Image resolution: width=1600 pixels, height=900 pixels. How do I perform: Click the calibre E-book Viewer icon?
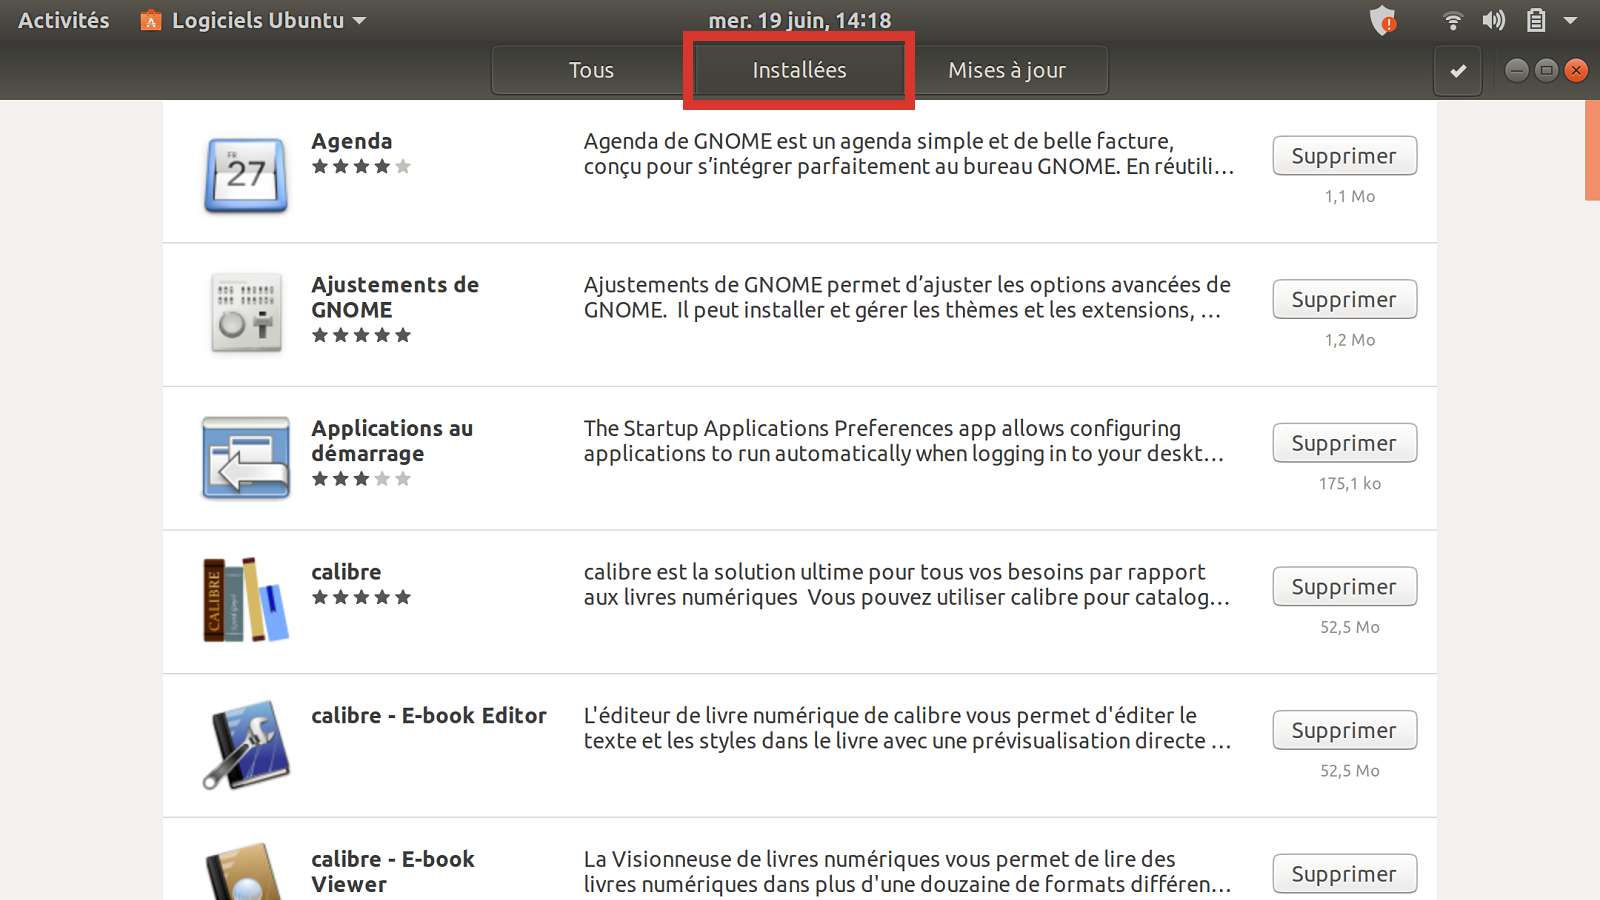pos(246,872)
